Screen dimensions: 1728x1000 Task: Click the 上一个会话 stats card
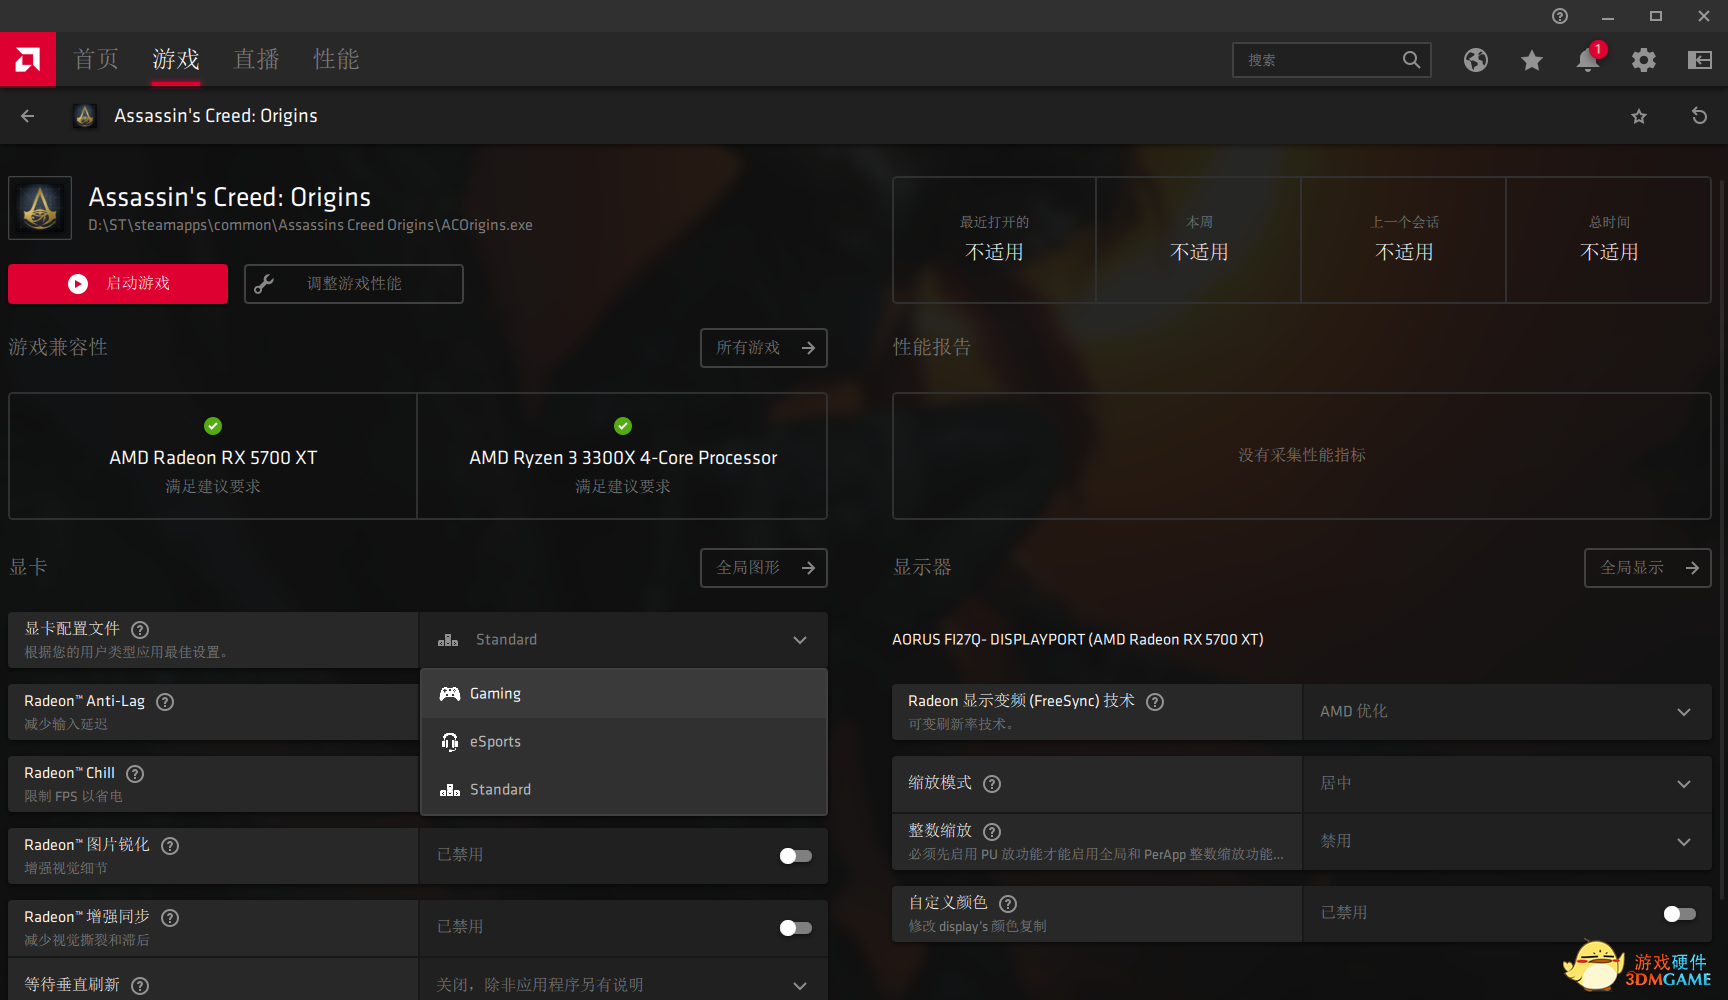point(1404,240)
